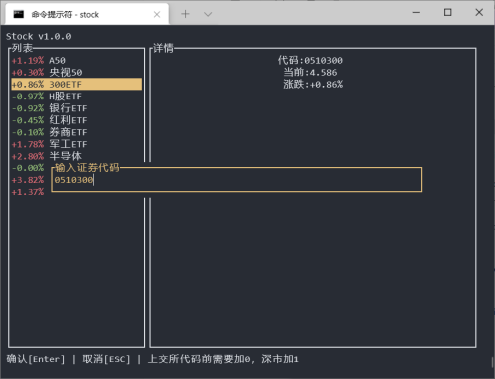Click the 列表 panel title
This screenshot has width=495, height=379.
pyautogui.click(x=22, y=48)
